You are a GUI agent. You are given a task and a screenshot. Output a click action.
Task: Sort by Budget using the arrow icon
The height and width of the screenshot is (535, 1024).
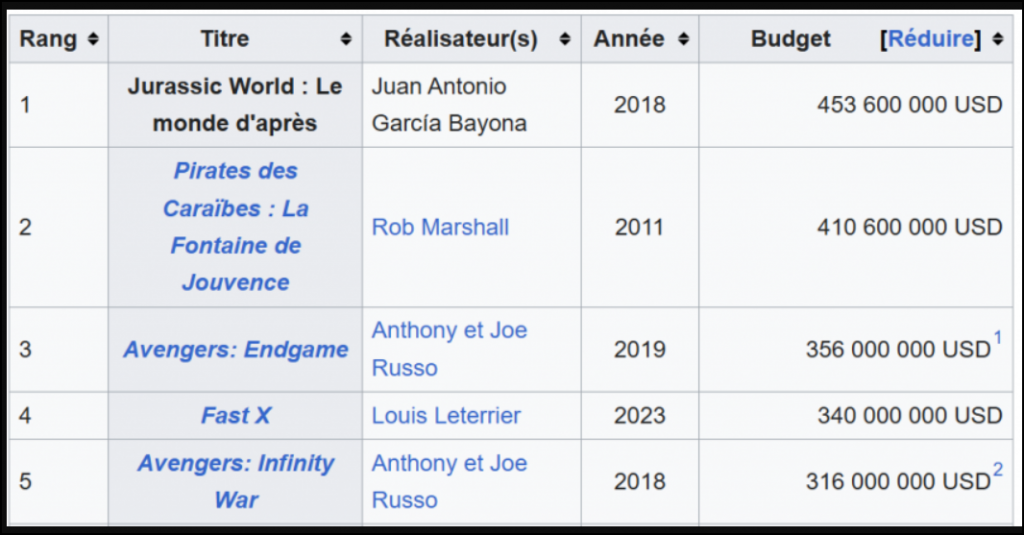997,39
